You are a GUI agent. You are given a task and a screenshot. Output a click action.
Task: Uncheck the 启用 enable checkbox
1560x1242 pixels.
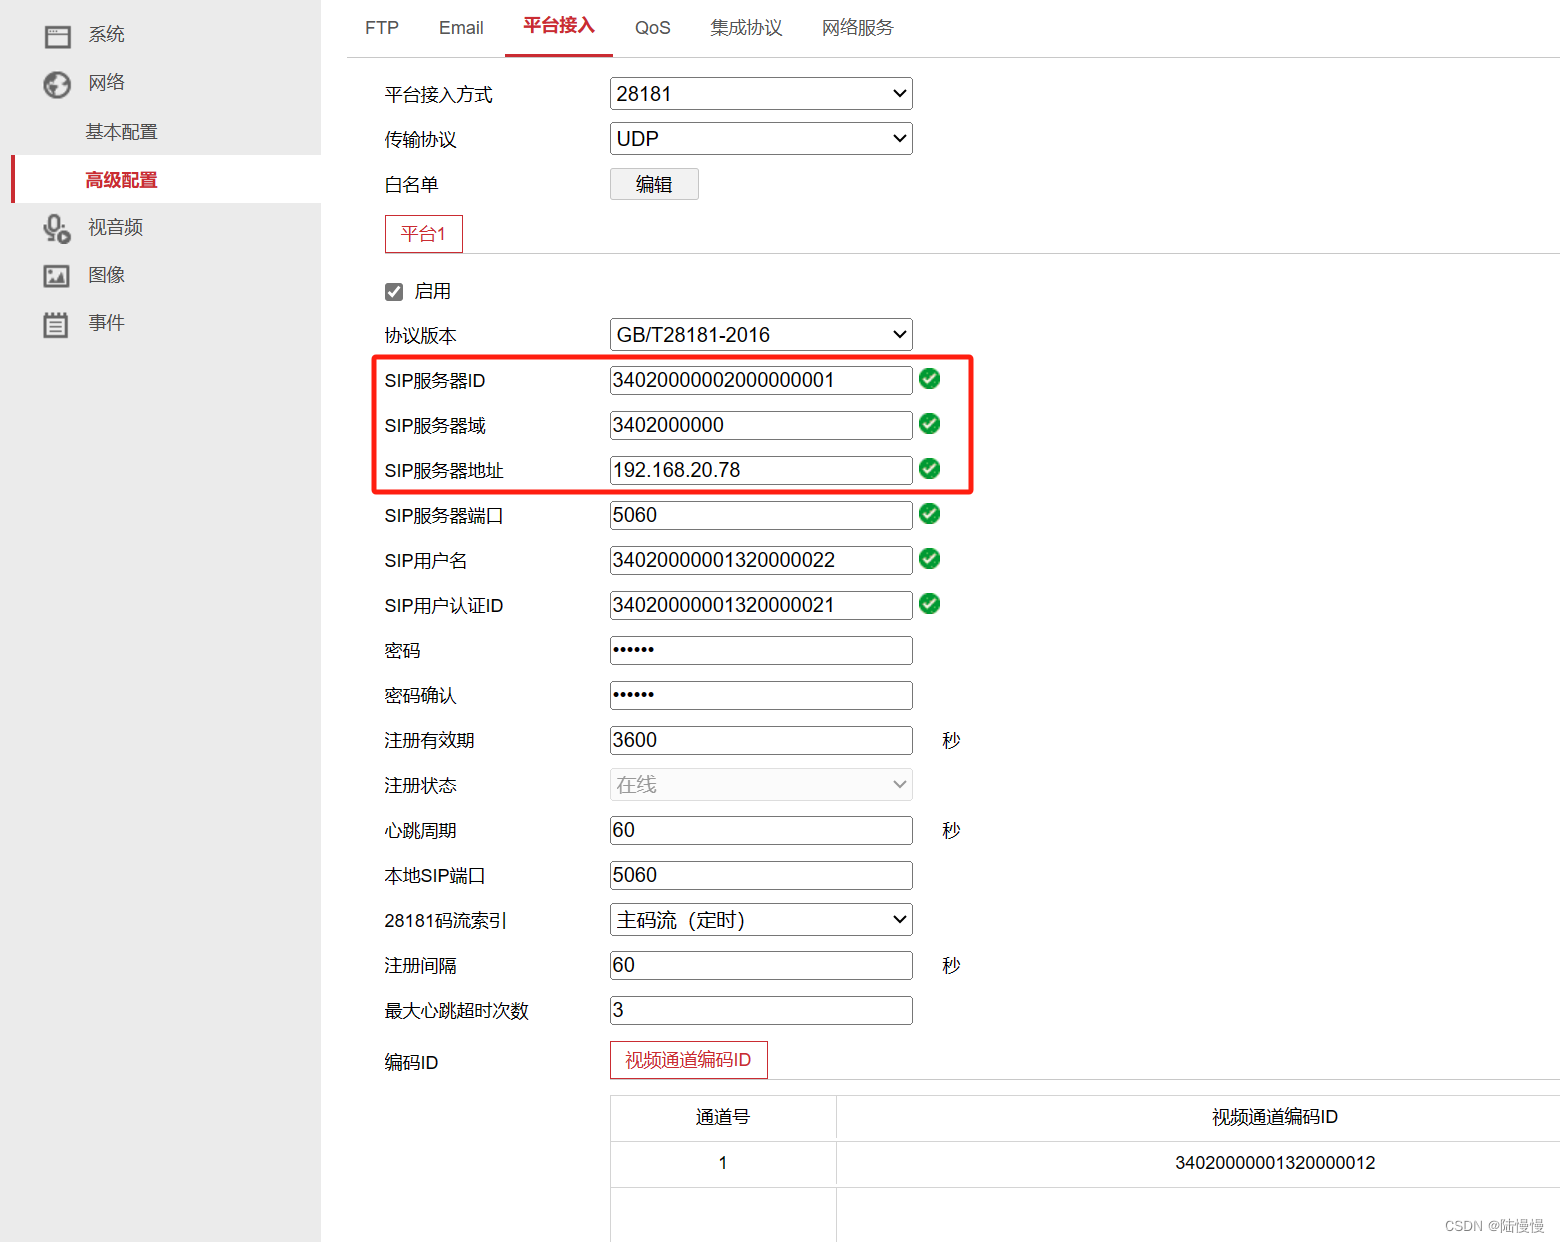(x=394, y=291)
